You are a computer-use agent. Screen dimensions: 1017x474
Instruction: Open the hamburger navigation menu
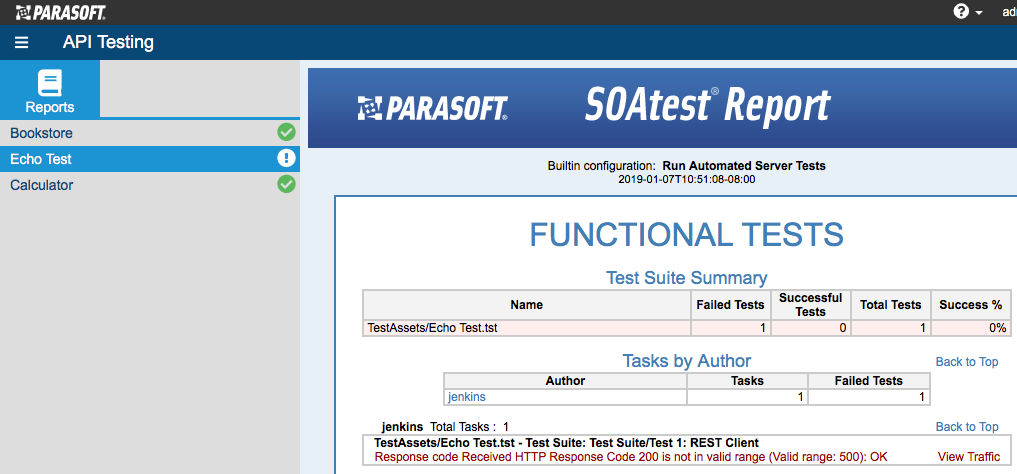tap(21, 43)
